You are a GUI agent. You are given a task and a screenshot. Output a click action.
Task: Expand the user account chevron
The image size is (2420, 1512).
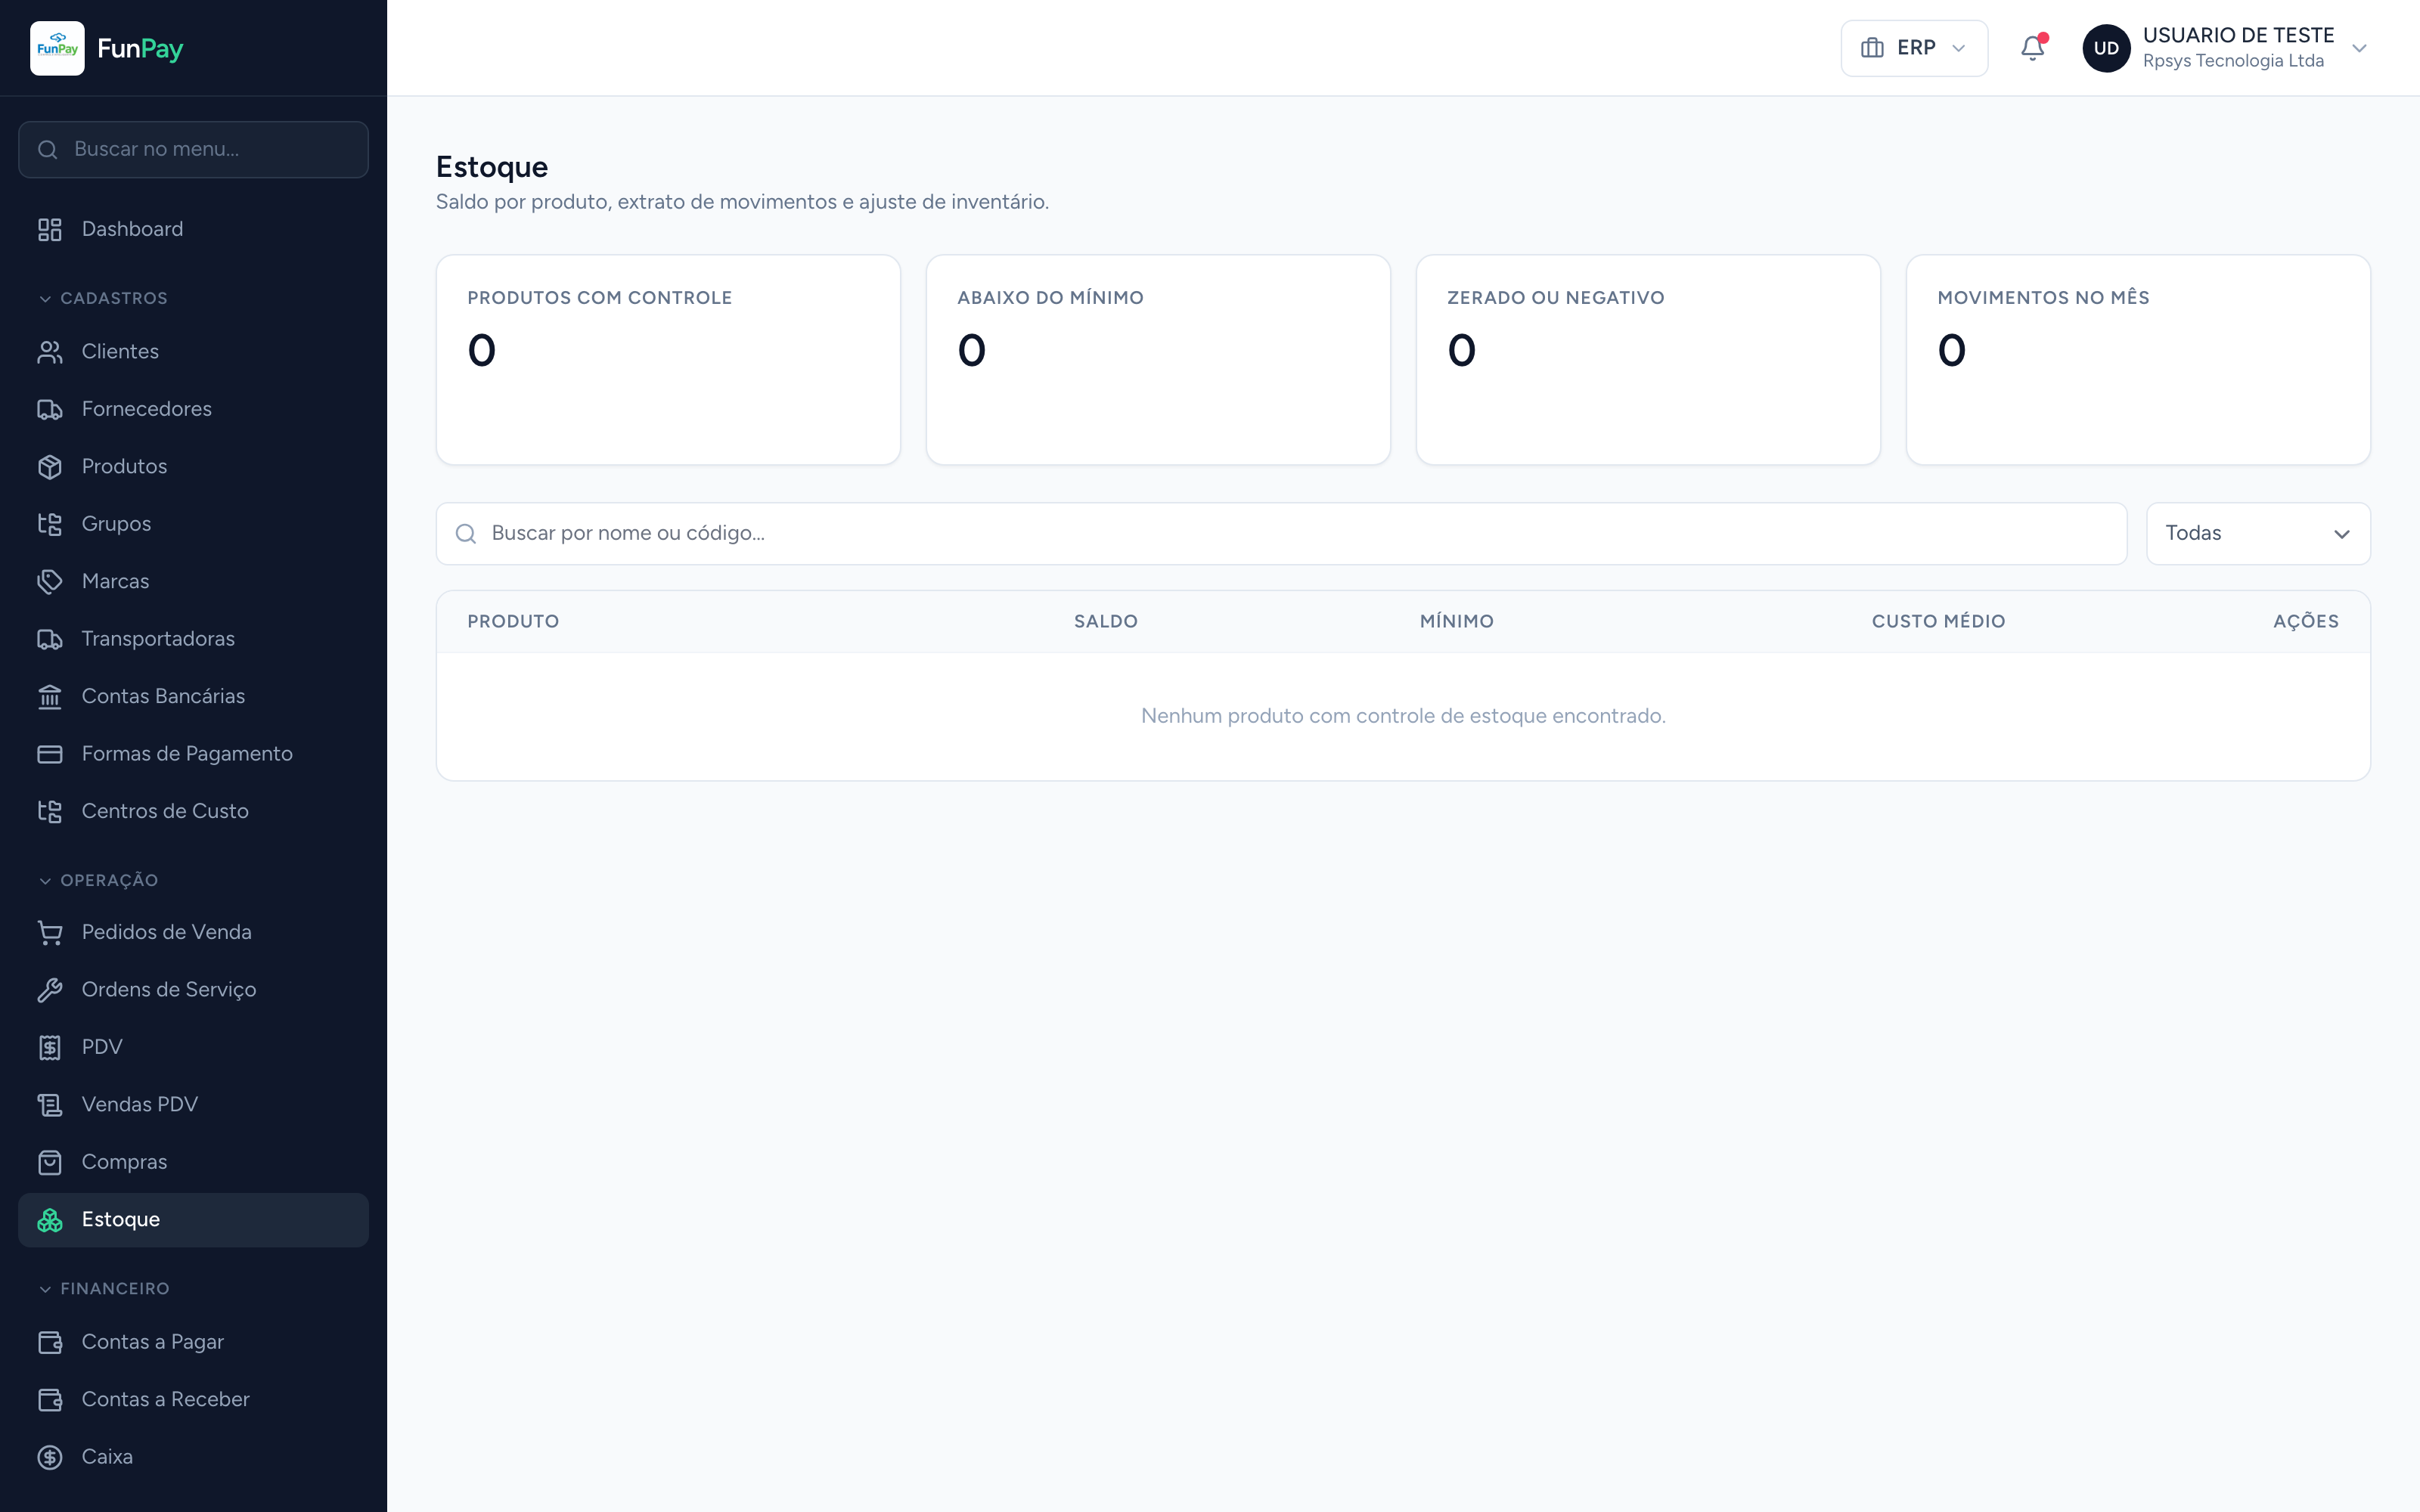pyautogui.click(x=2359, y=48)
